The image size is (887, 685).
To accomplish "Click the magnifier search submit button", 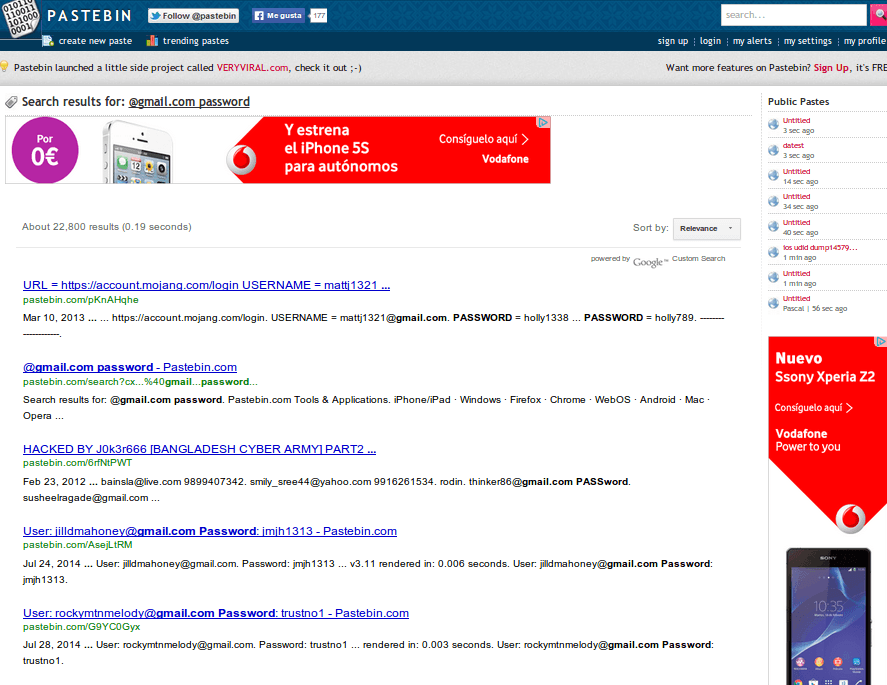I will coord(878,15).
